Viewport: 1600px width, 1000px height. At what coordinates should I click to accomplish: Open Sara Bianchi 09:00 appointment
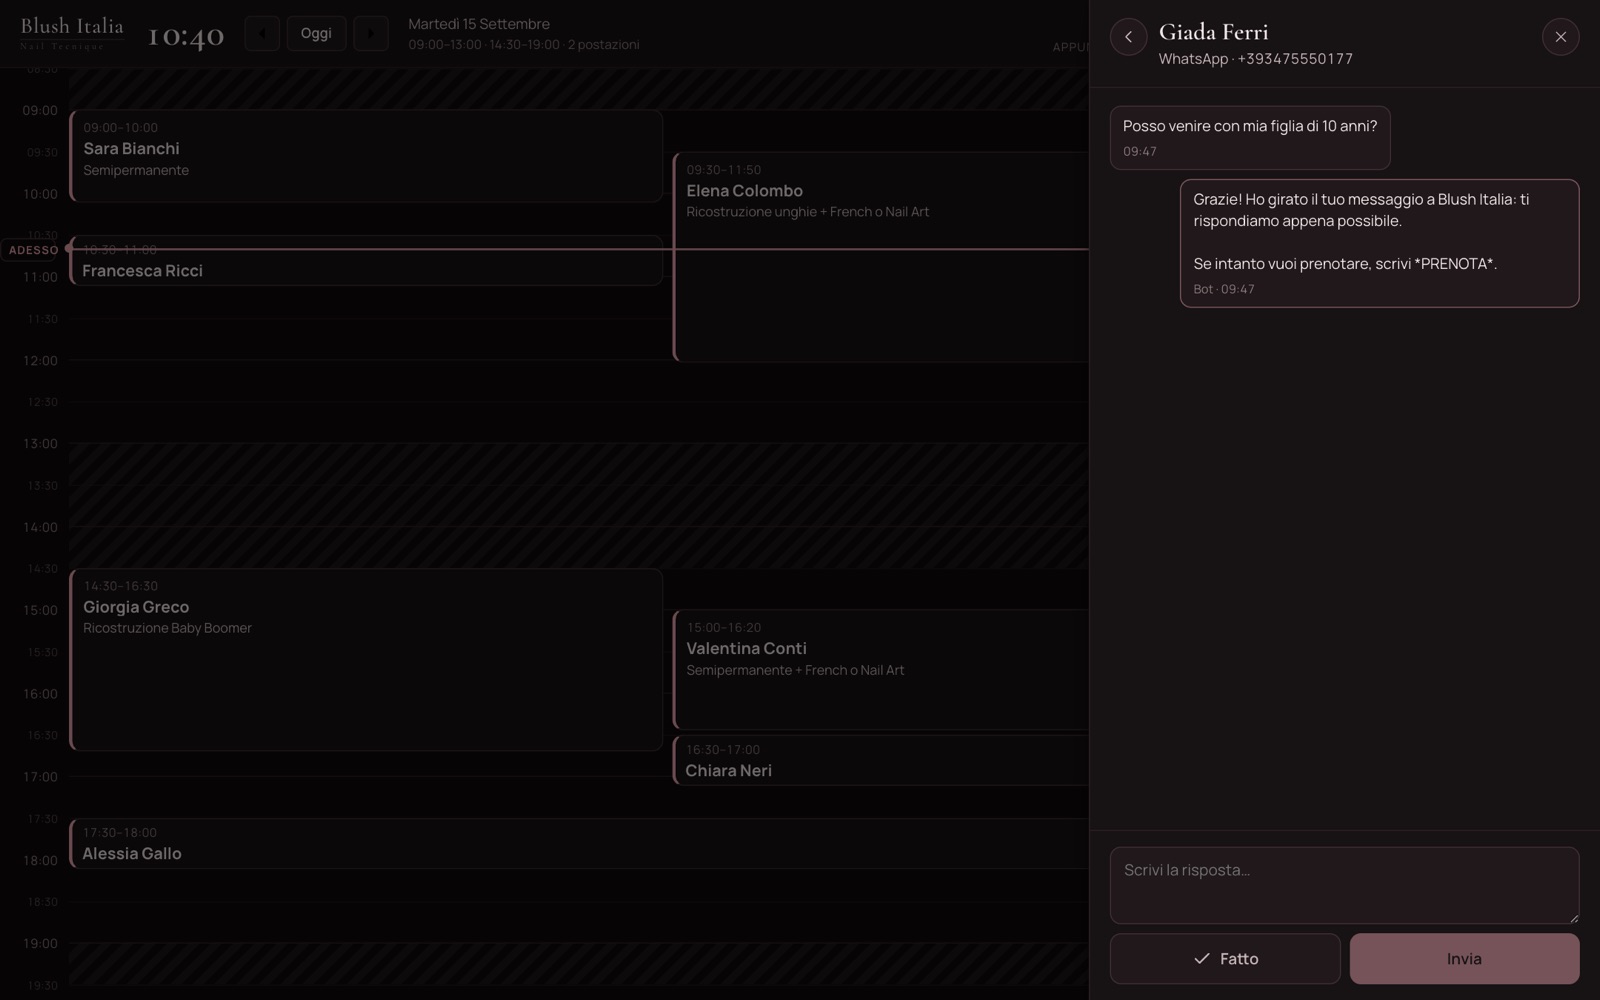tap(366, 156)
